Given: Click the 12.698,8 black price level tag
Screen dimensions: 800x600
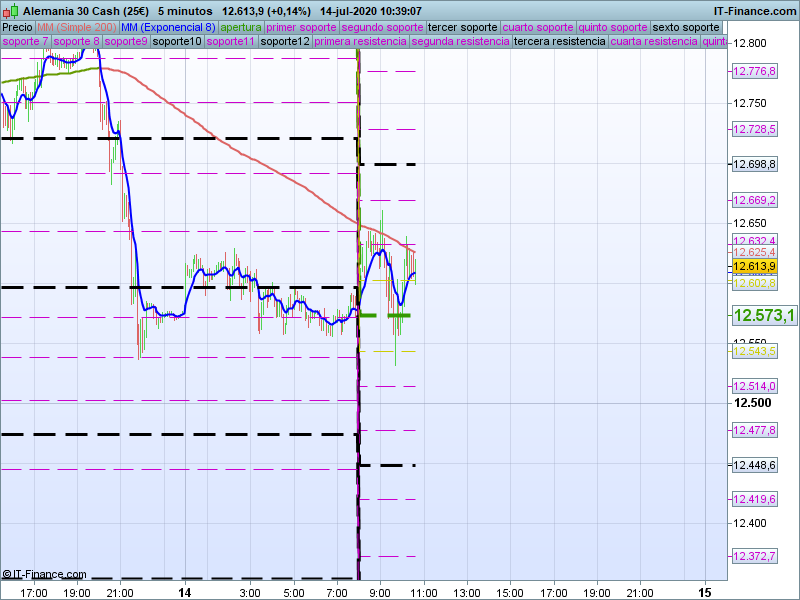Looking at the screenshot, I should 754,164.
